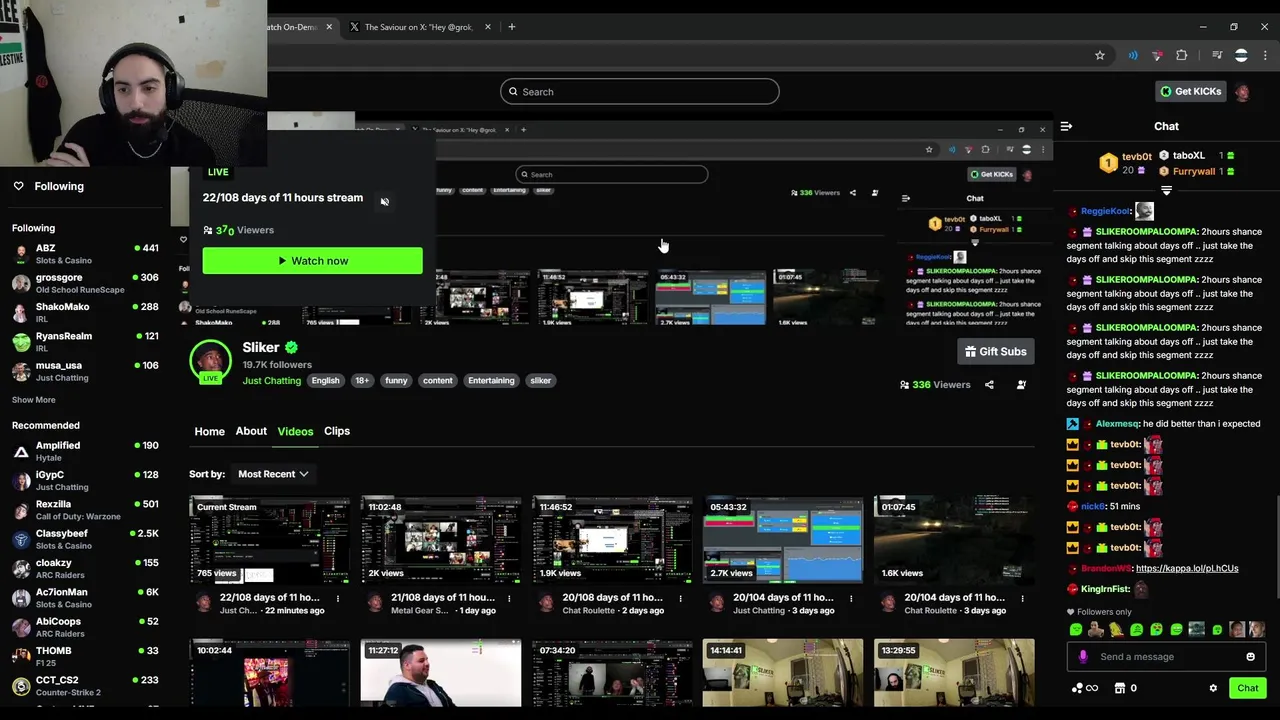Open ShakoMako channel in sidebar

click(85, 313)
